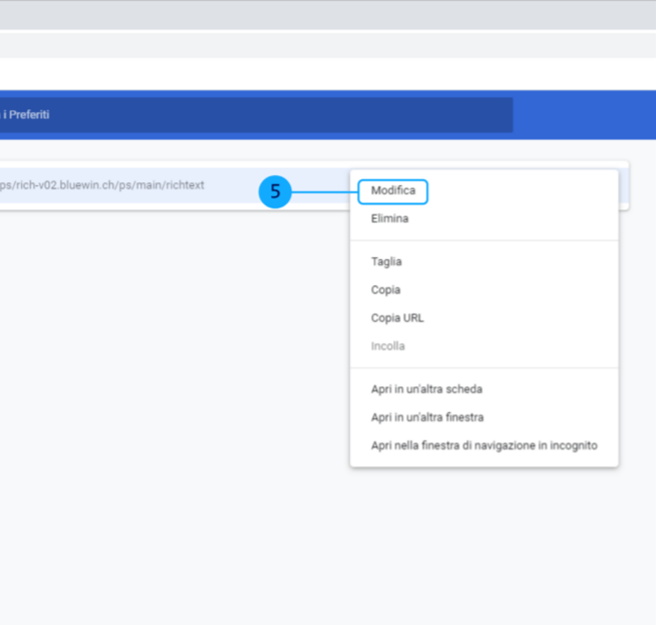The image size is (656, 625).
Task: Open bookmark in incognito navigation window
Action: point(483,445)
